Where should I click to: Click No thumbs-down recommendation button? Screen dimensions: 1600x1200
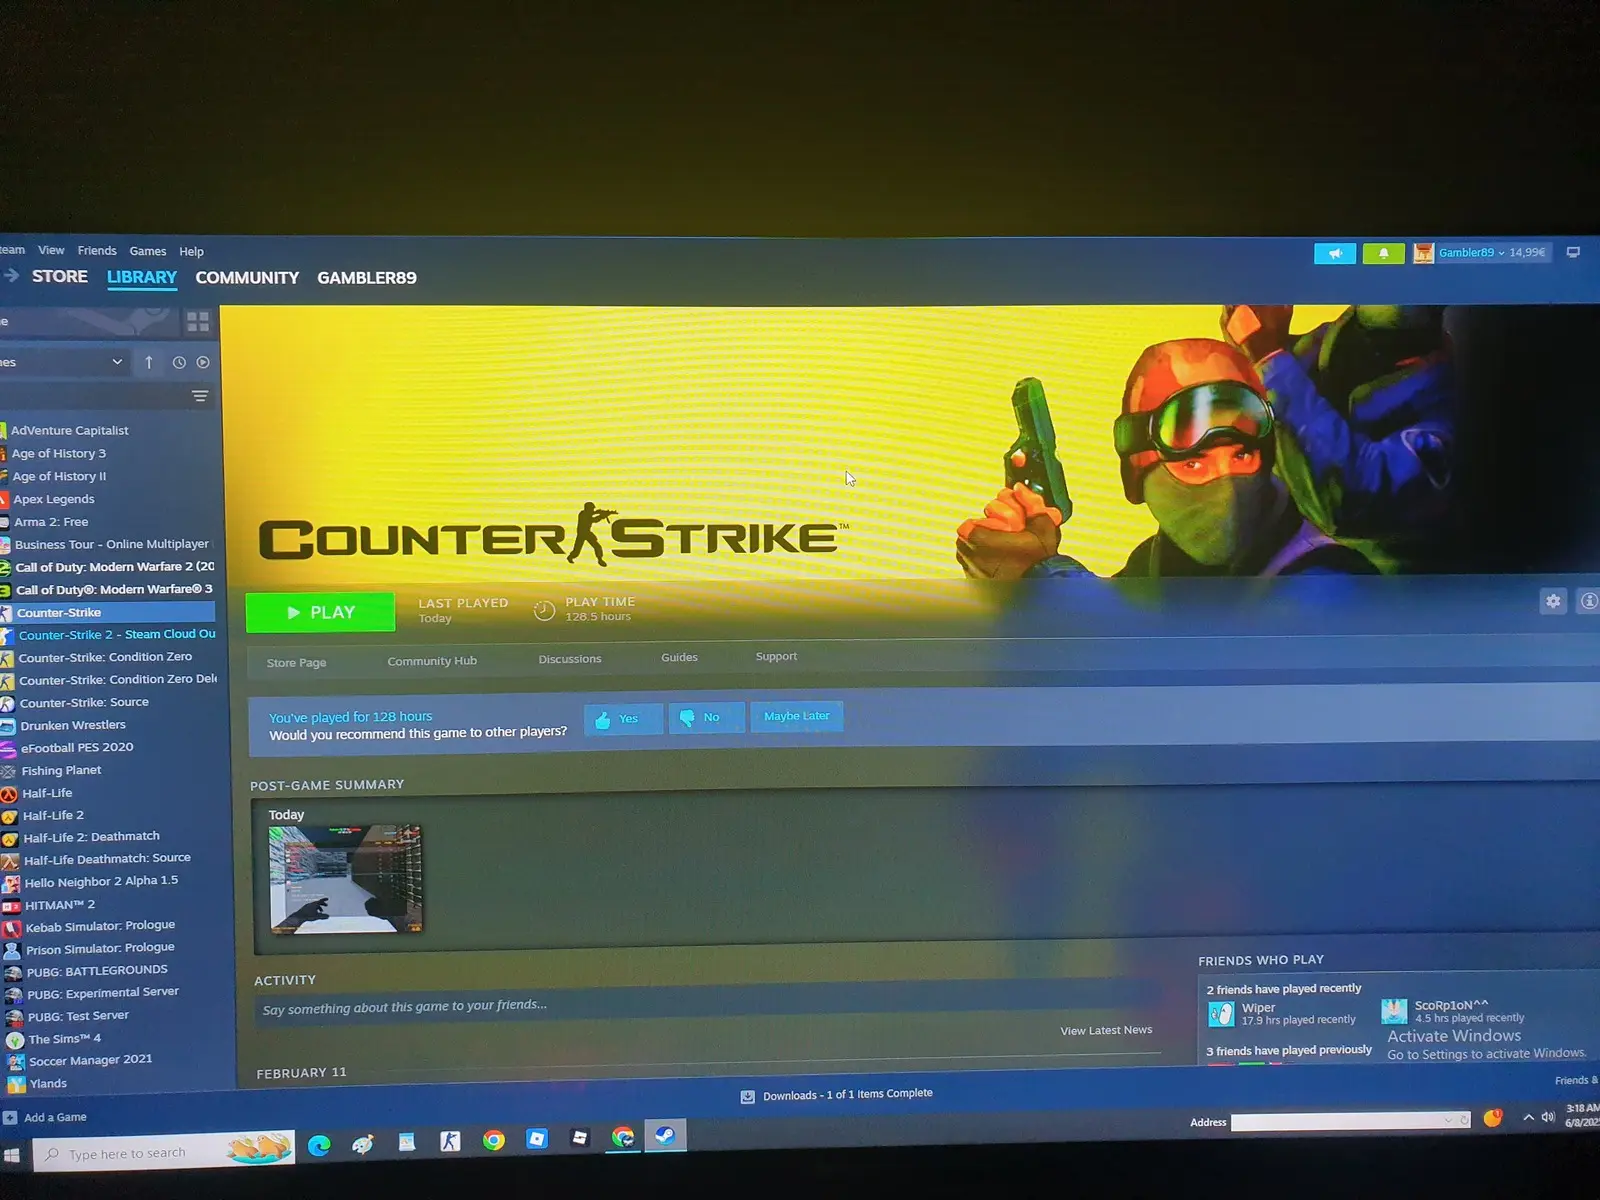(706, 718)
